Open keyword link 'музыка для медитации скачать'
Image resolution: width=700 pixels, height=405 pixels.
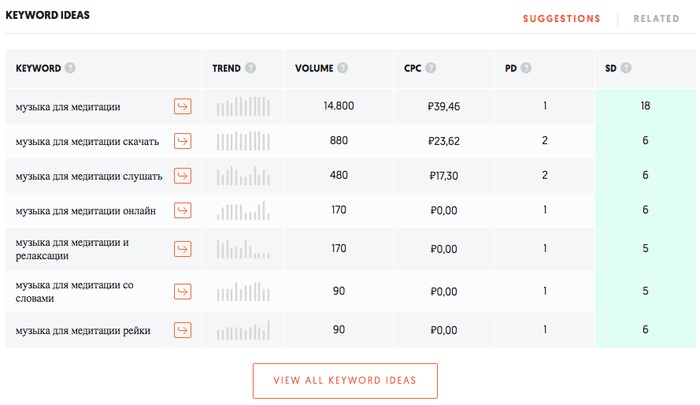click(87, 142)
